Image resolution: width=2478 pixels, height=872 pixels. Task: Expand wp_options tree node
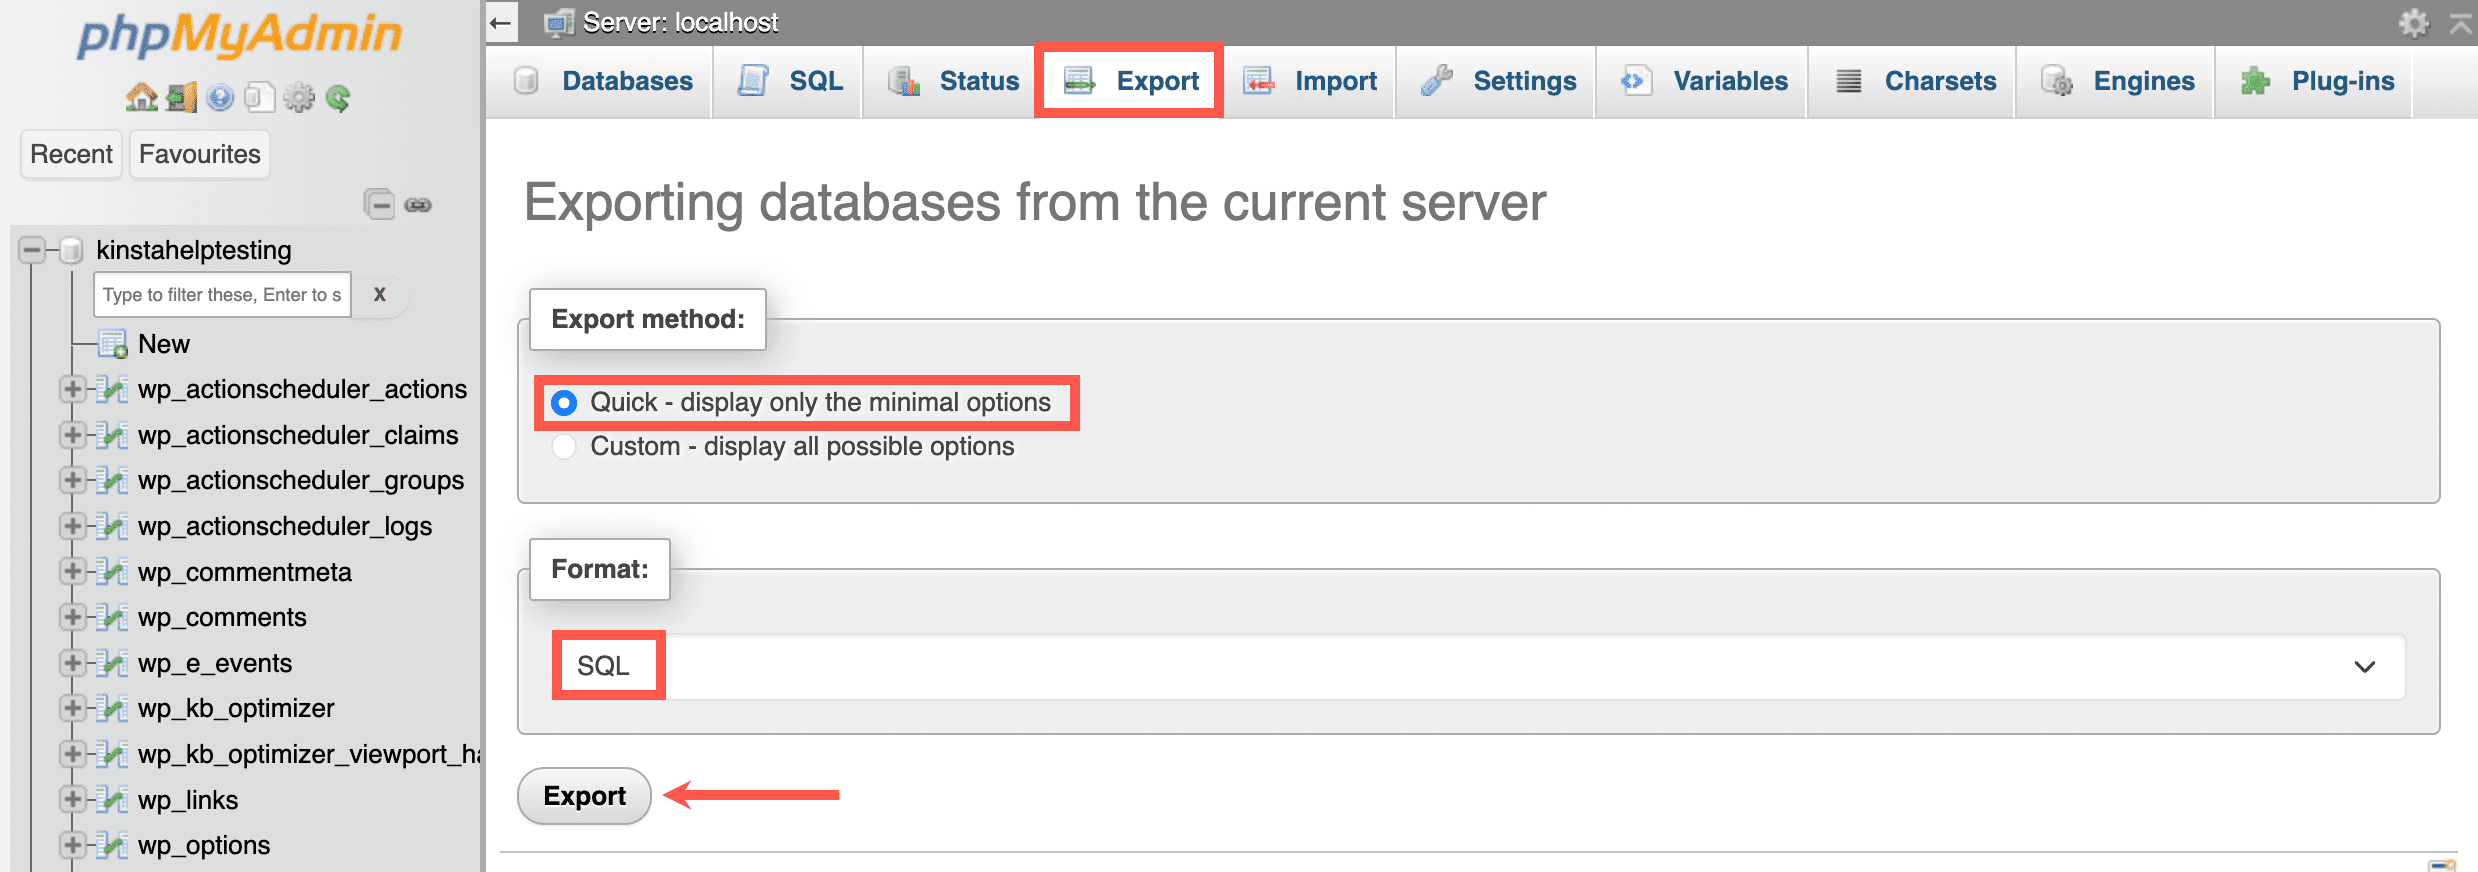72,845
